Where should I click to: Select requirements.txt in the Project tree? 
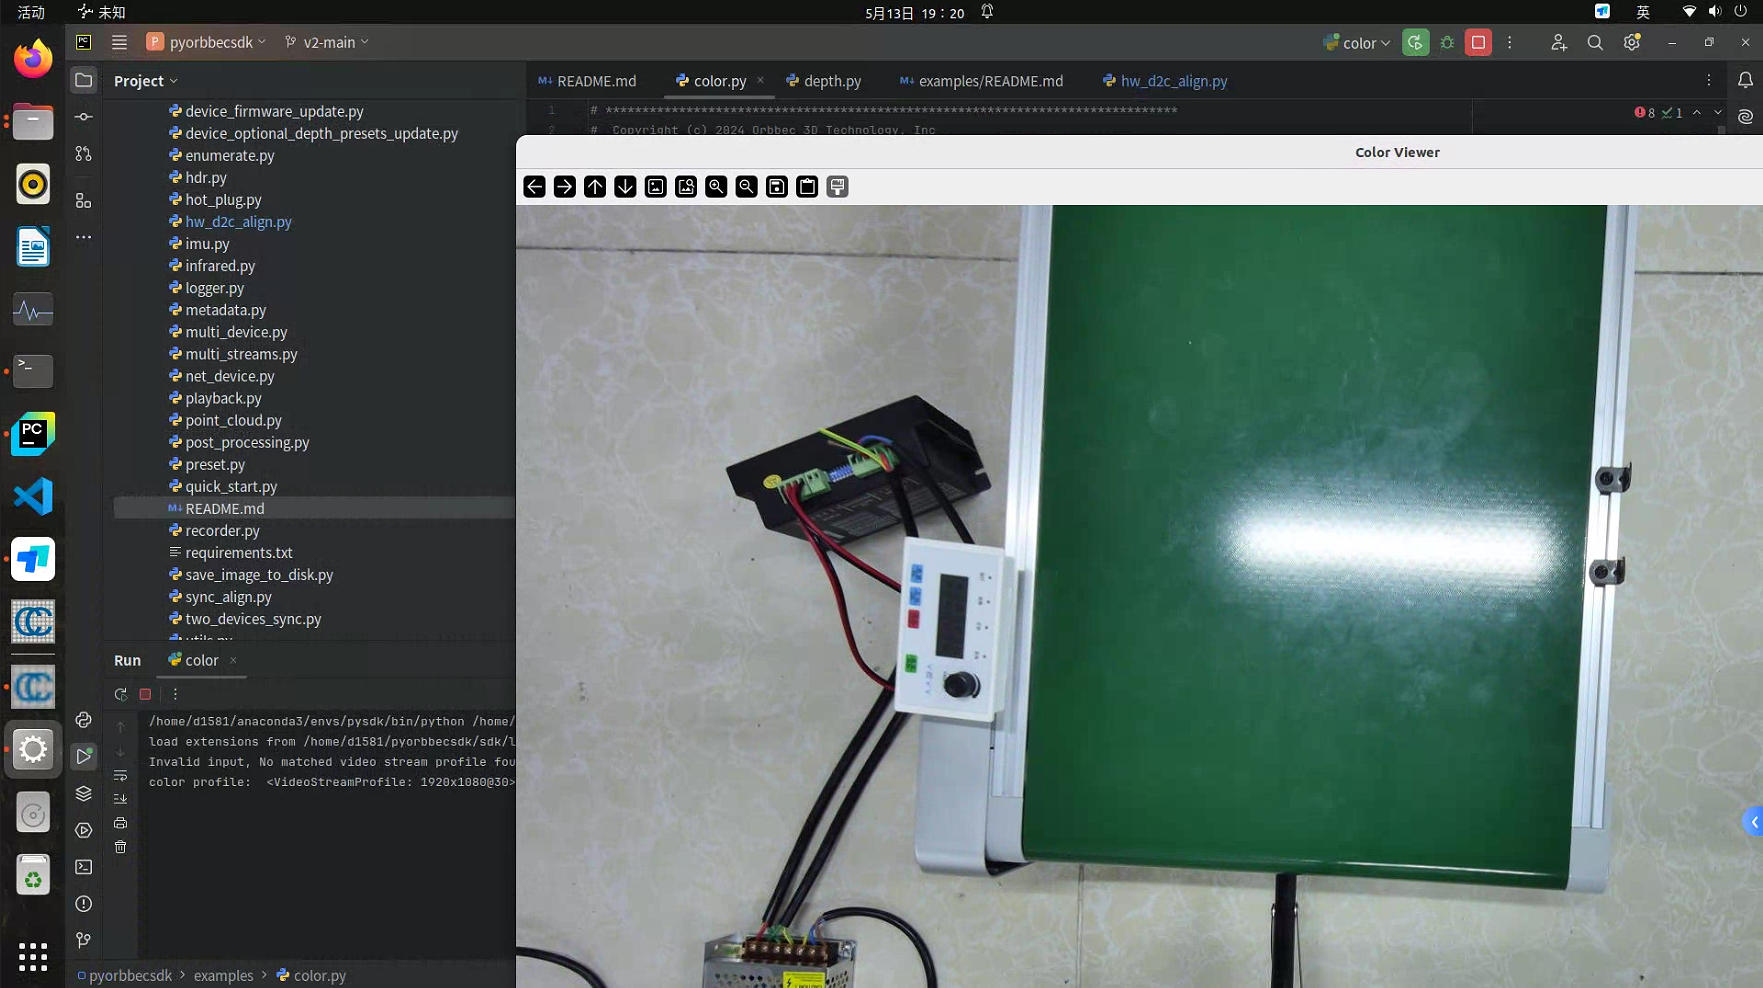(240, 552)
